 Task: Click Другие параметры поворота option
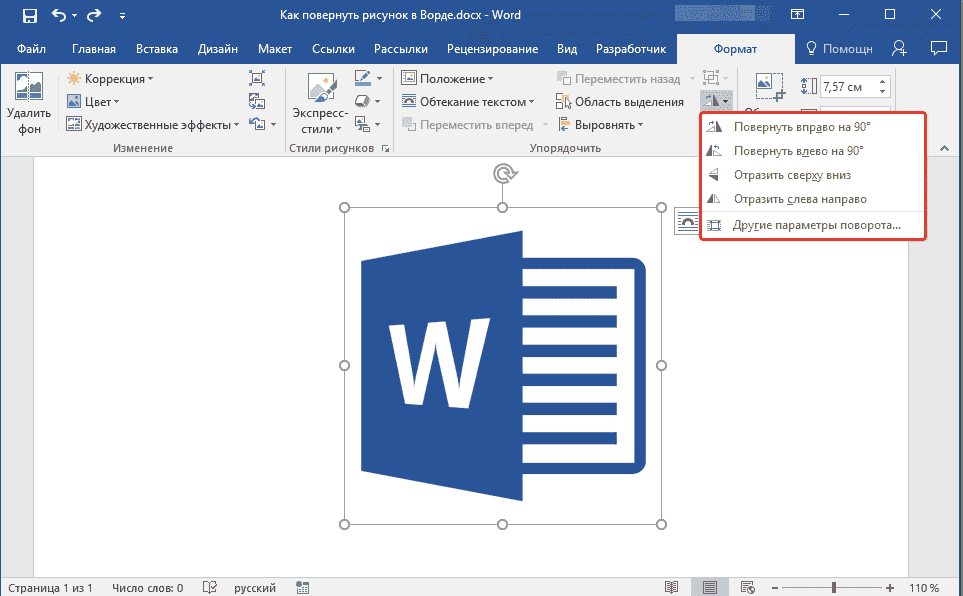[x=816, y=225]
